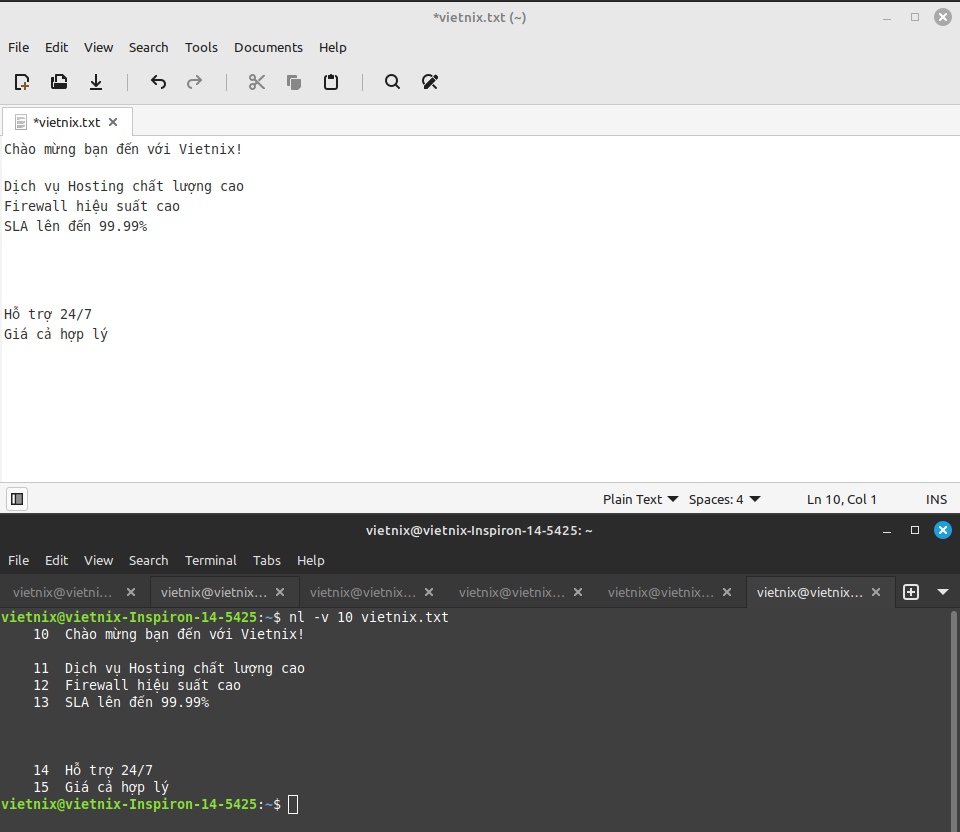Switch to first terminal tab
Image resolution: width=960 pixels, height=832 pixels.
click(x=62, y=592)
